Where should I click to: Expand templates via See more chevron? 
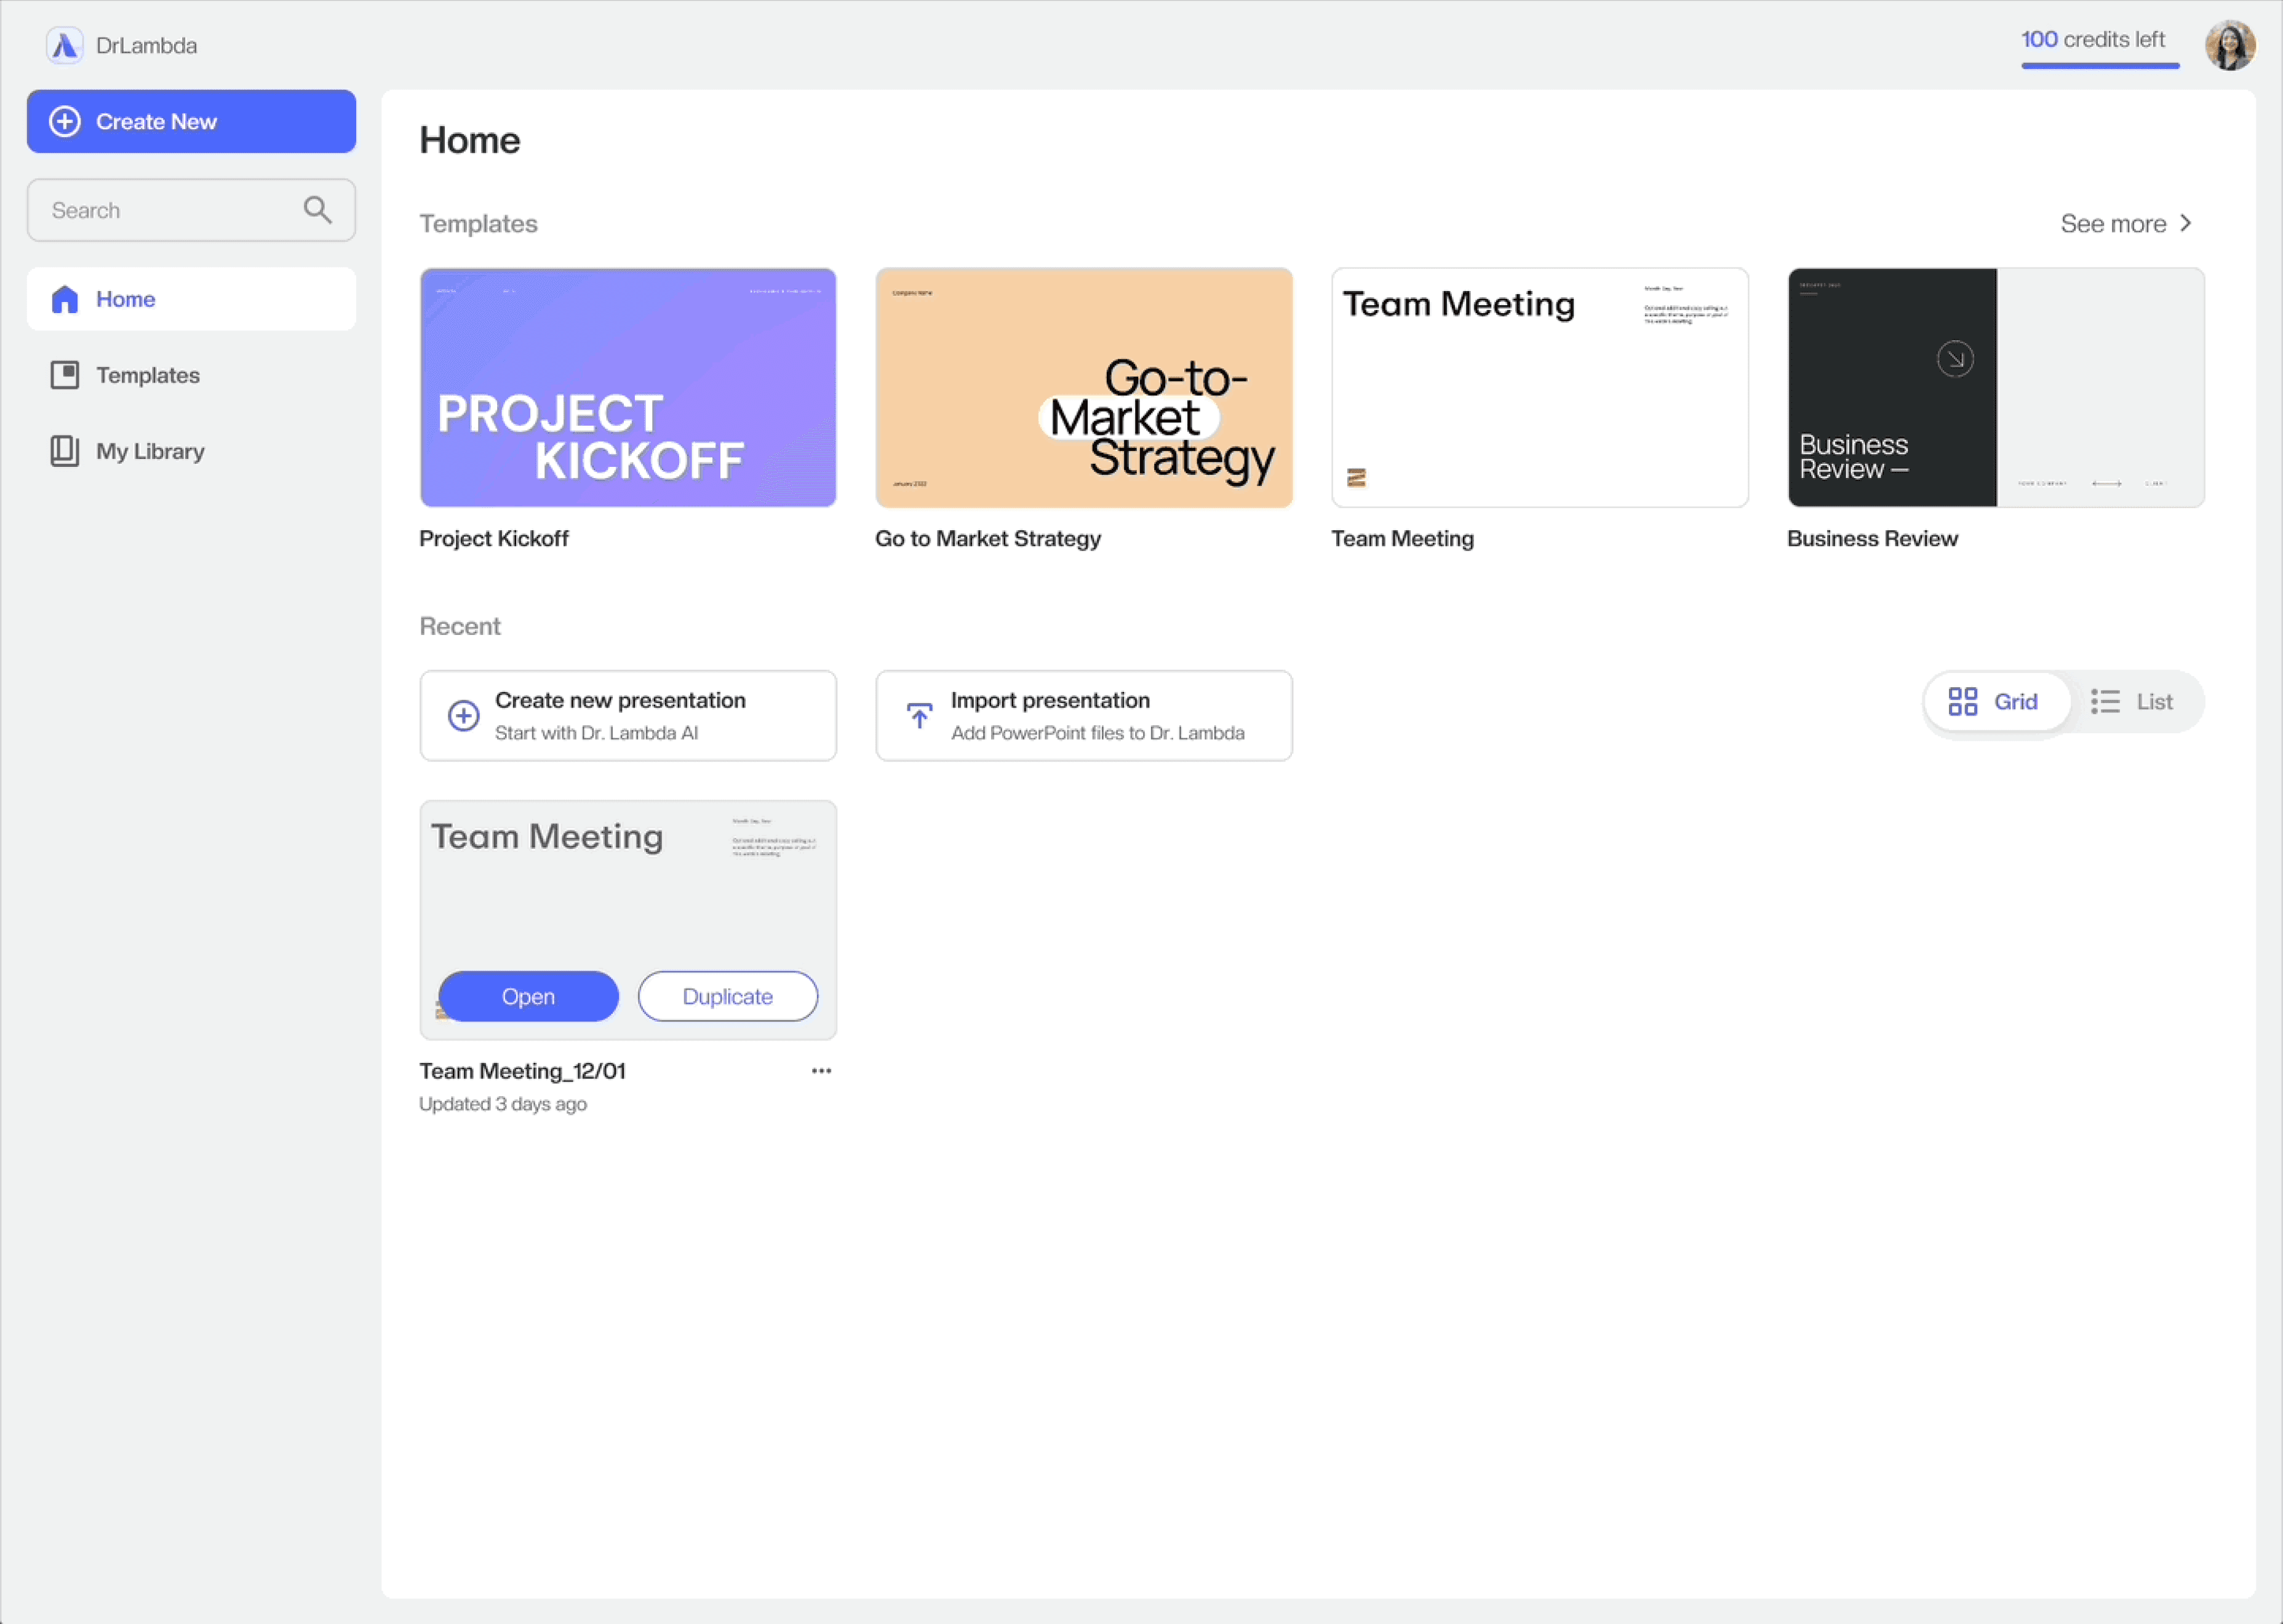point(2186,224)
